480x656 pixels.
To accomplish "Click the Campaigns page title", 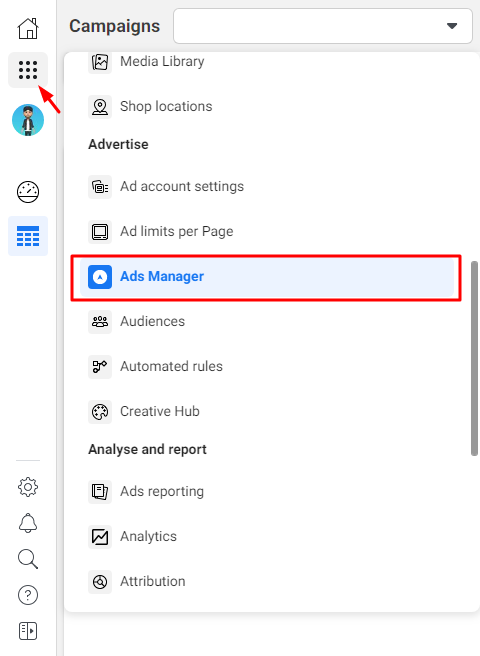I will tap(115, 26).
